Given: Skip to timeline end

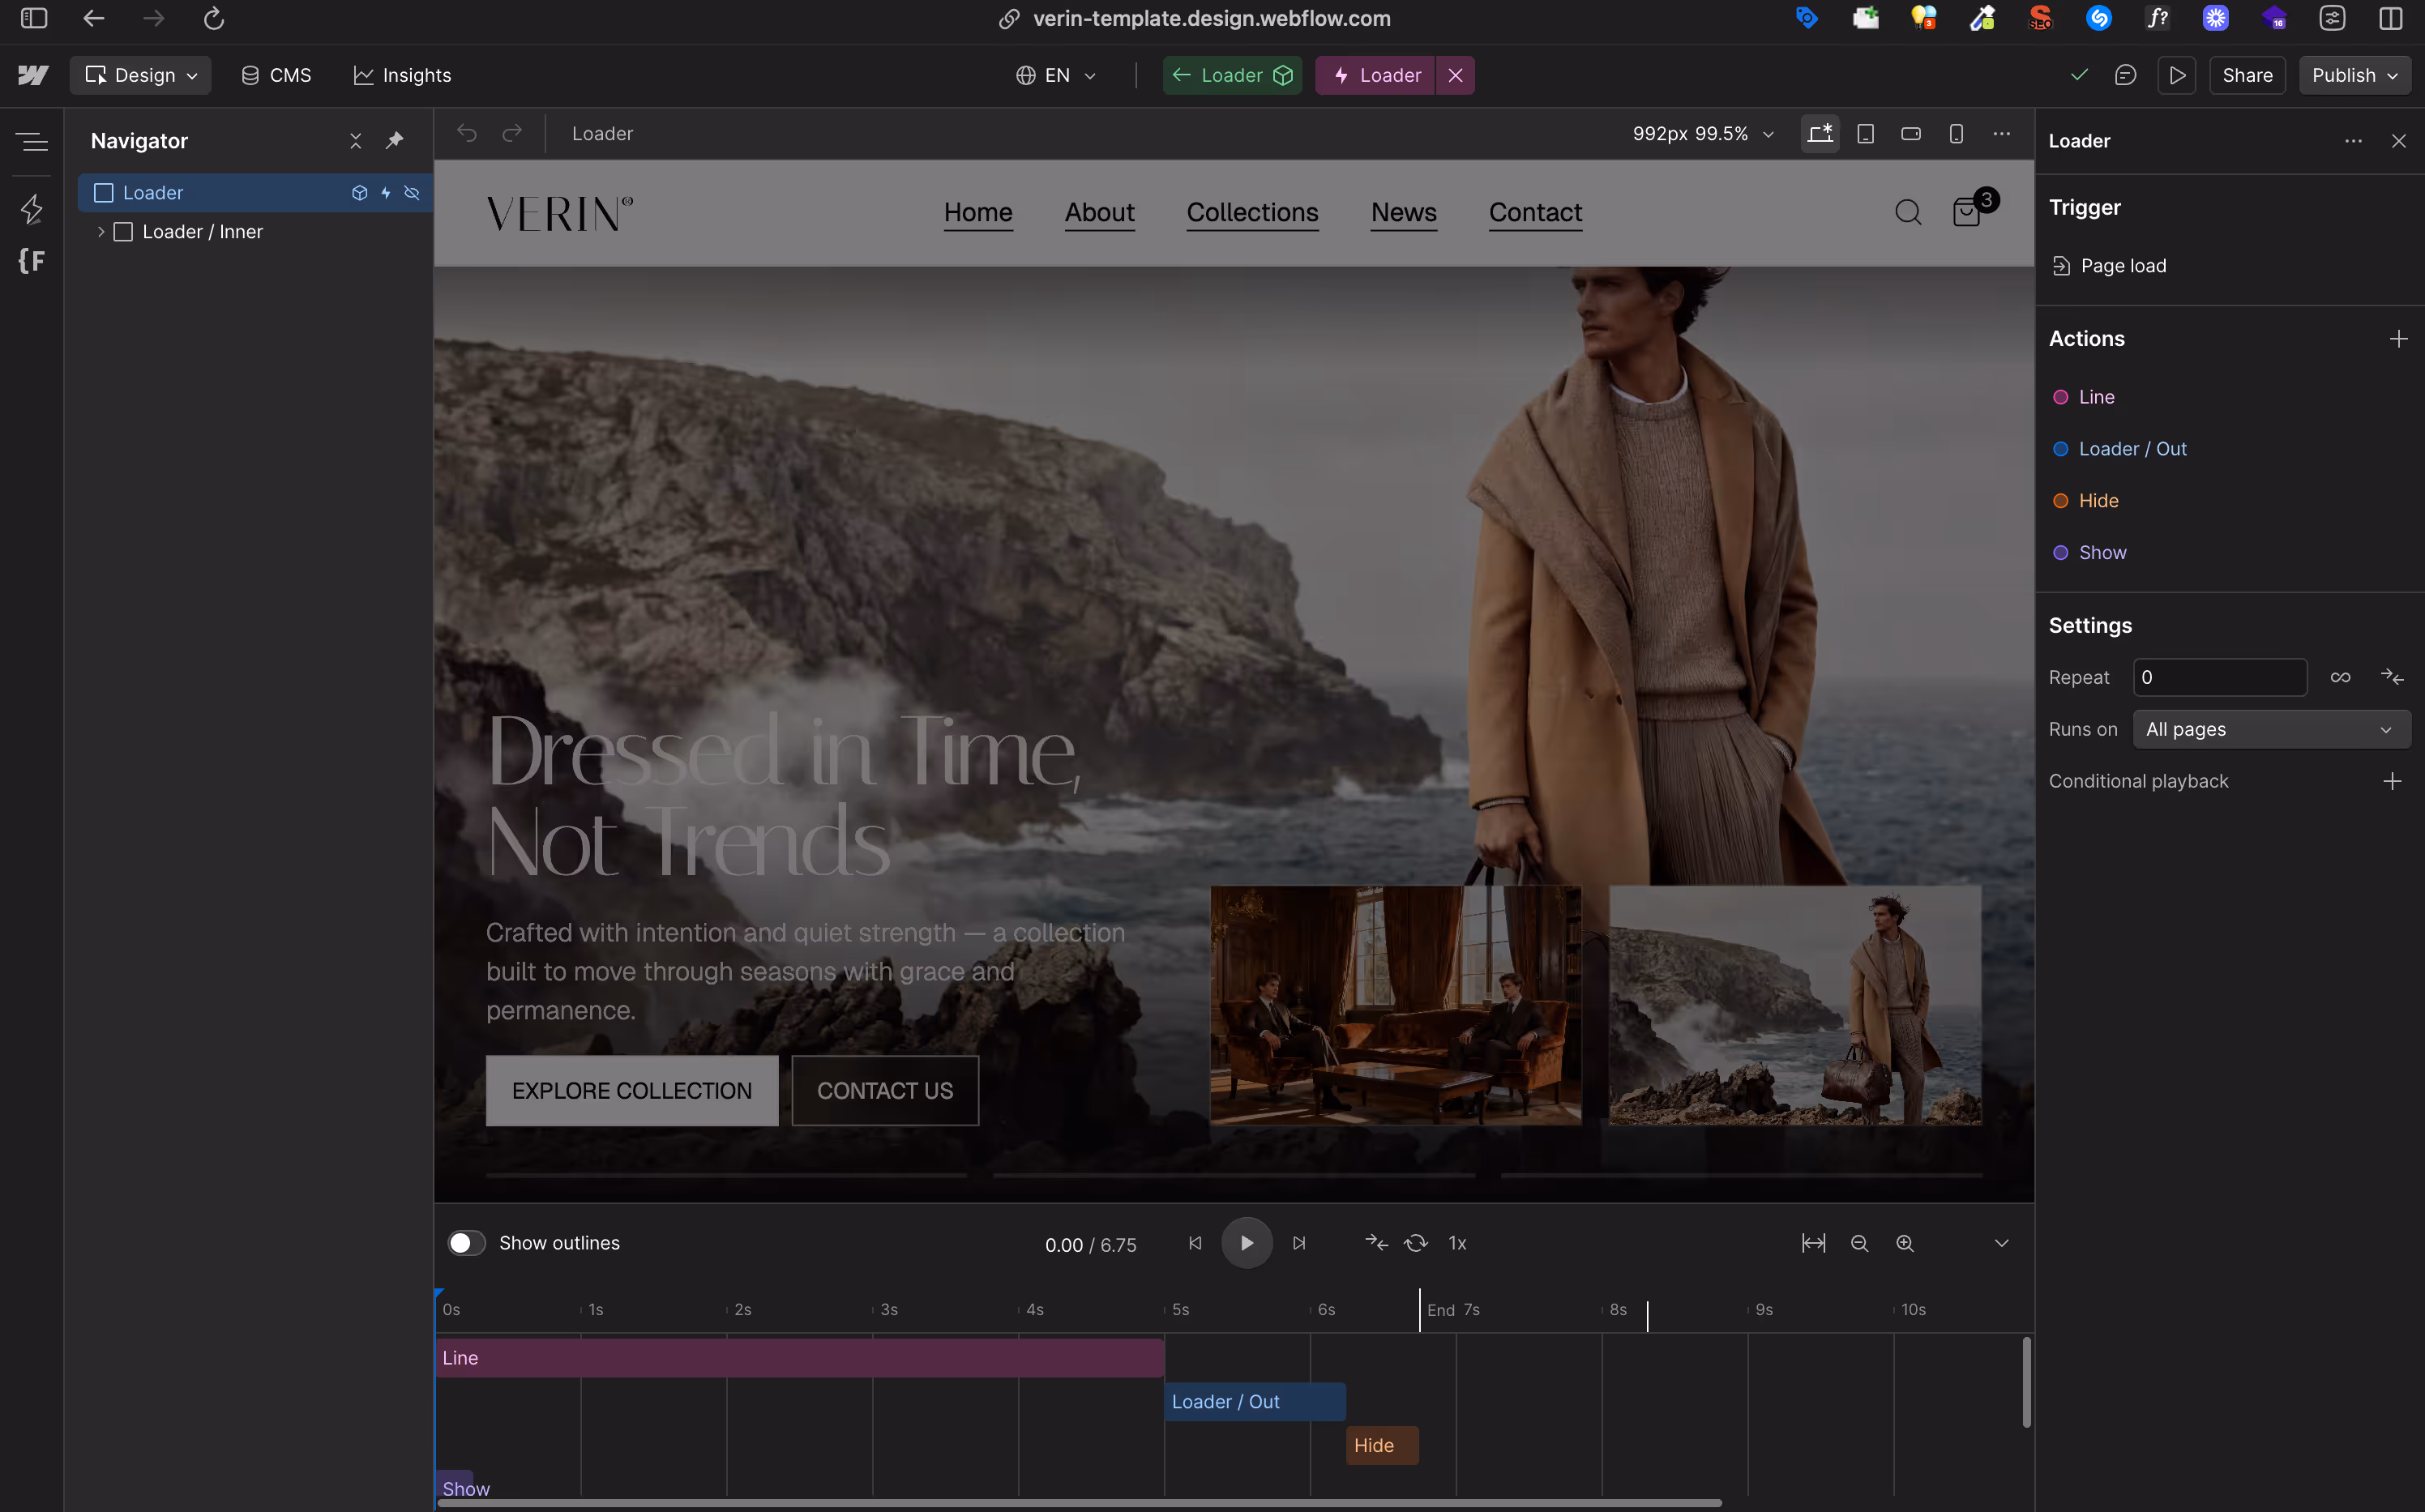Looking at the screenshot, I should coord(1299,1243).
